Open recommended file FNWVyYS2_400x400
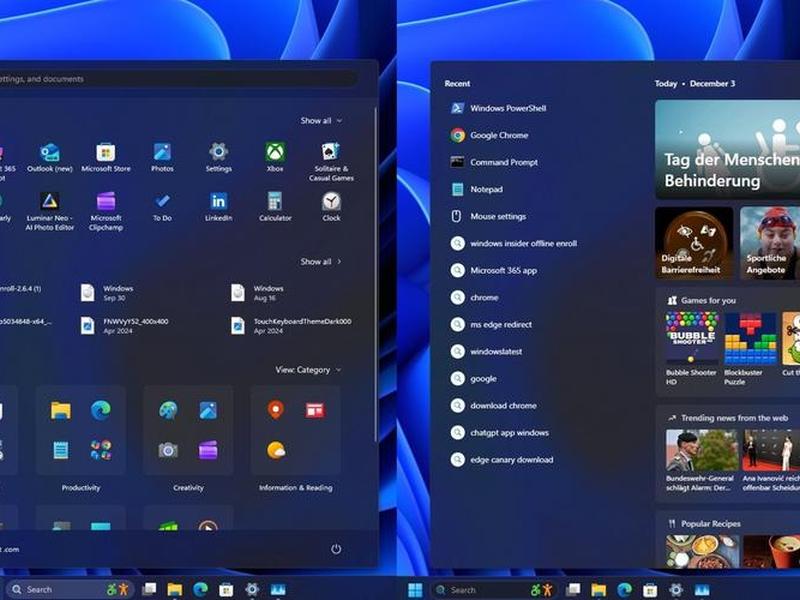The width and height of the screenshot is (800, 600). pos(124,326)
